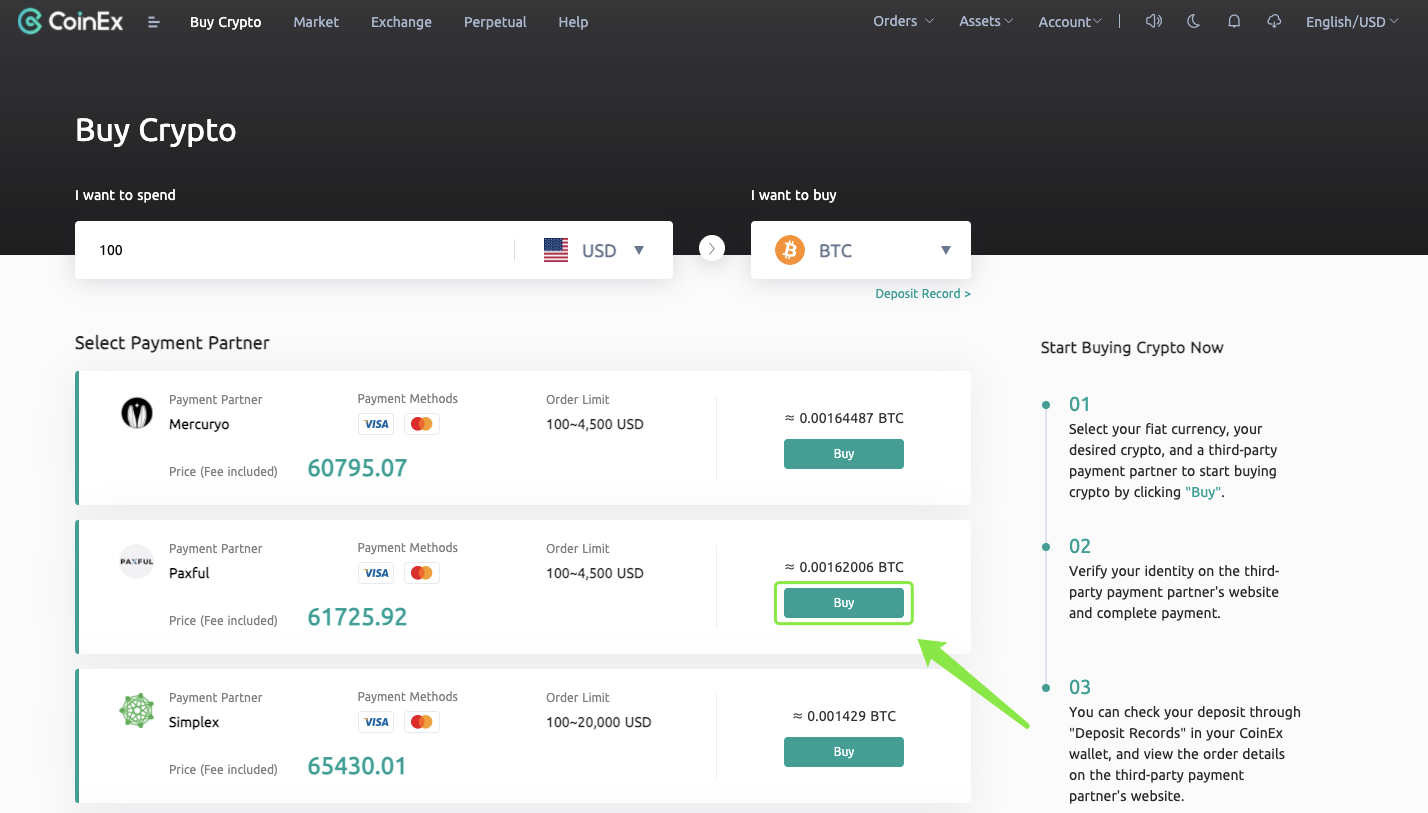Switch to the Perpetual tab
Screen dimensions: 1428x813
point(494,21)
